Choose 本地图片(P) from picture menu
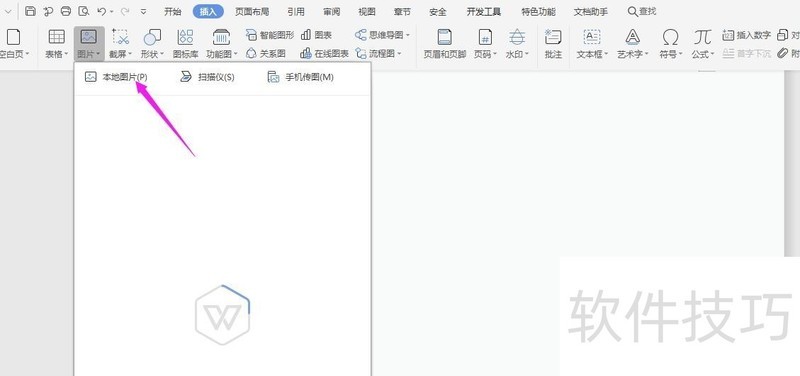The width and height of the screenshot is (800, 376). coord(116,77)
